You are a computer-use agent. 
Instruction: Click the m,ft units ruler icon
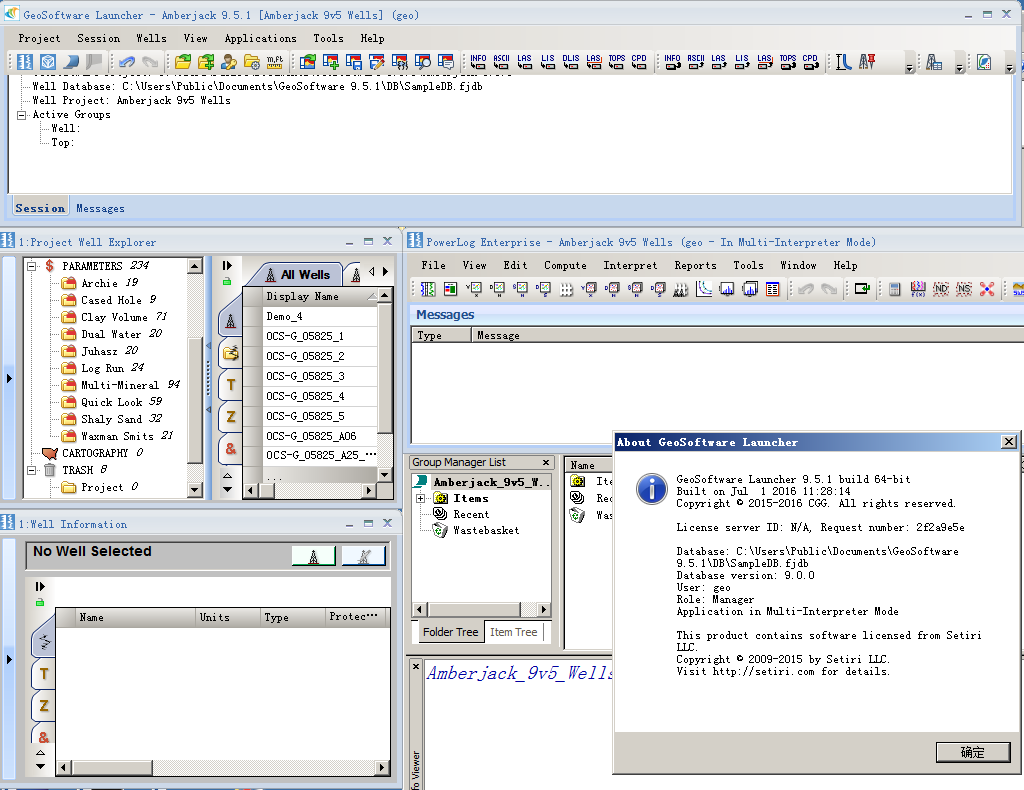tap(275, 62)
